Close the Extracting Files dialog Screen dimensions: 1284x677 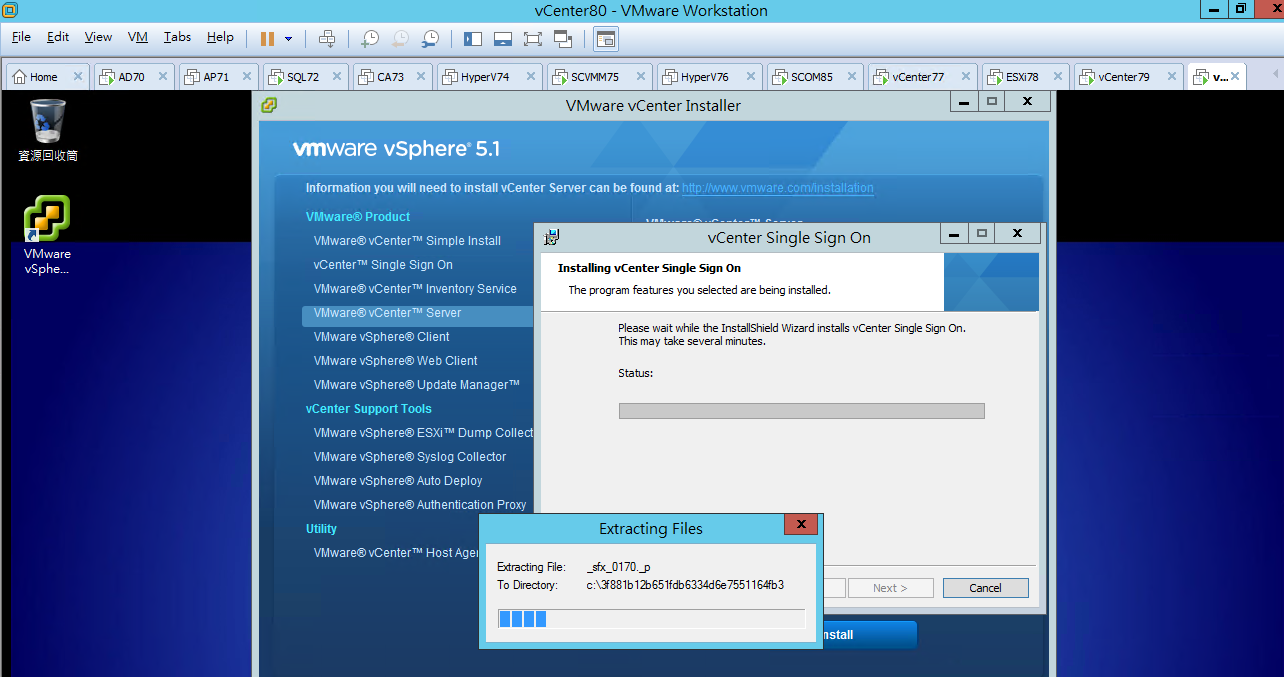(x=801, y=525)
